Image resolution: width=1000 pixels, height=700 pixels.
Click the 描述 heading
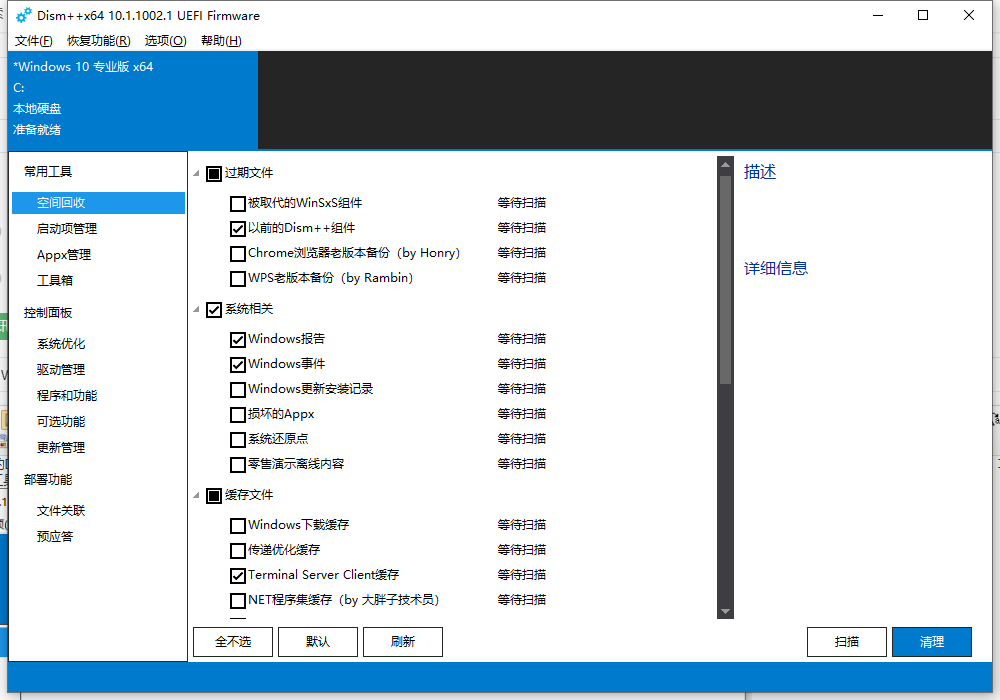760,172
